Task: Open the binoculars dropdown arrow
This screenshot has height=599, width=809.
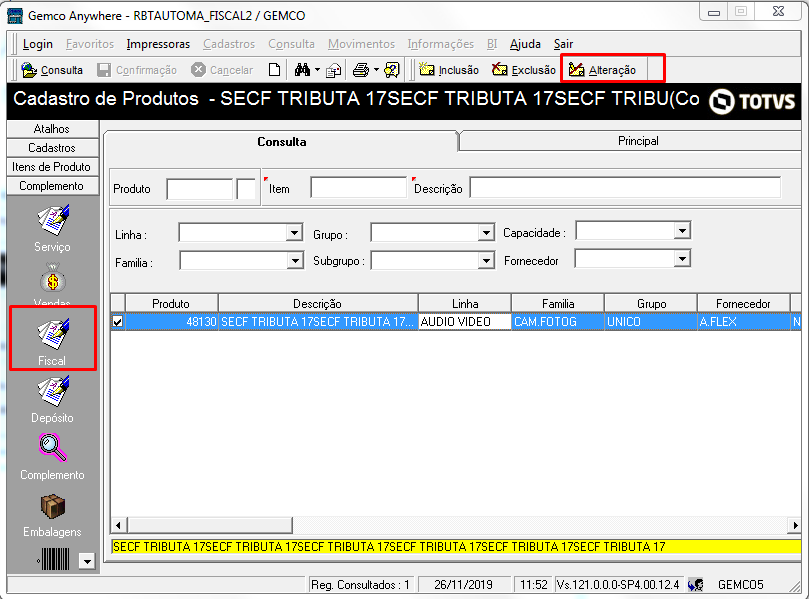Action: (317, 70)
